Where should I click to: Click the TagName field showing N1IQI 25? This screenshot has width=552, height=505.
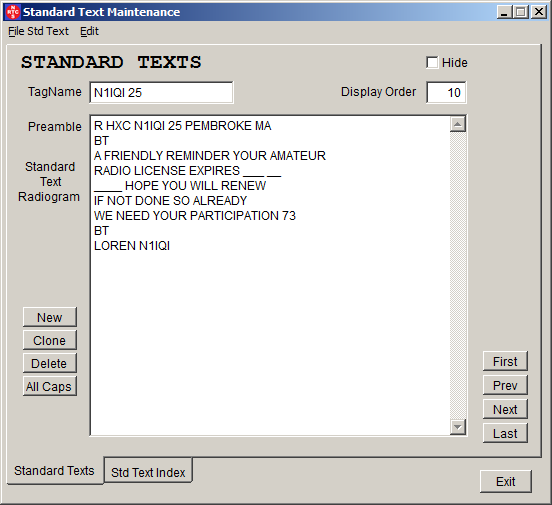(x=161, y=93)
